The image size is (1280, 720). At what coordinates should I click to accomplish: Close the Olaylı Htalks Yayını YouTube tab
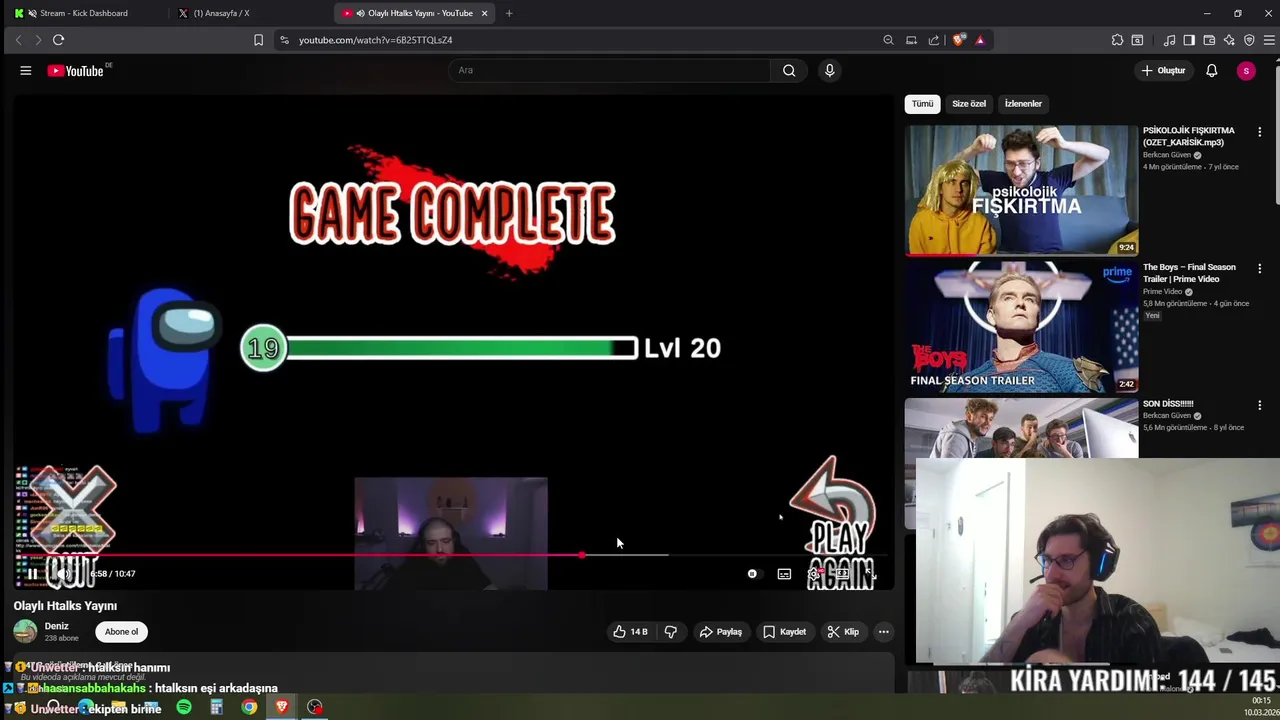tap(485, 13)
